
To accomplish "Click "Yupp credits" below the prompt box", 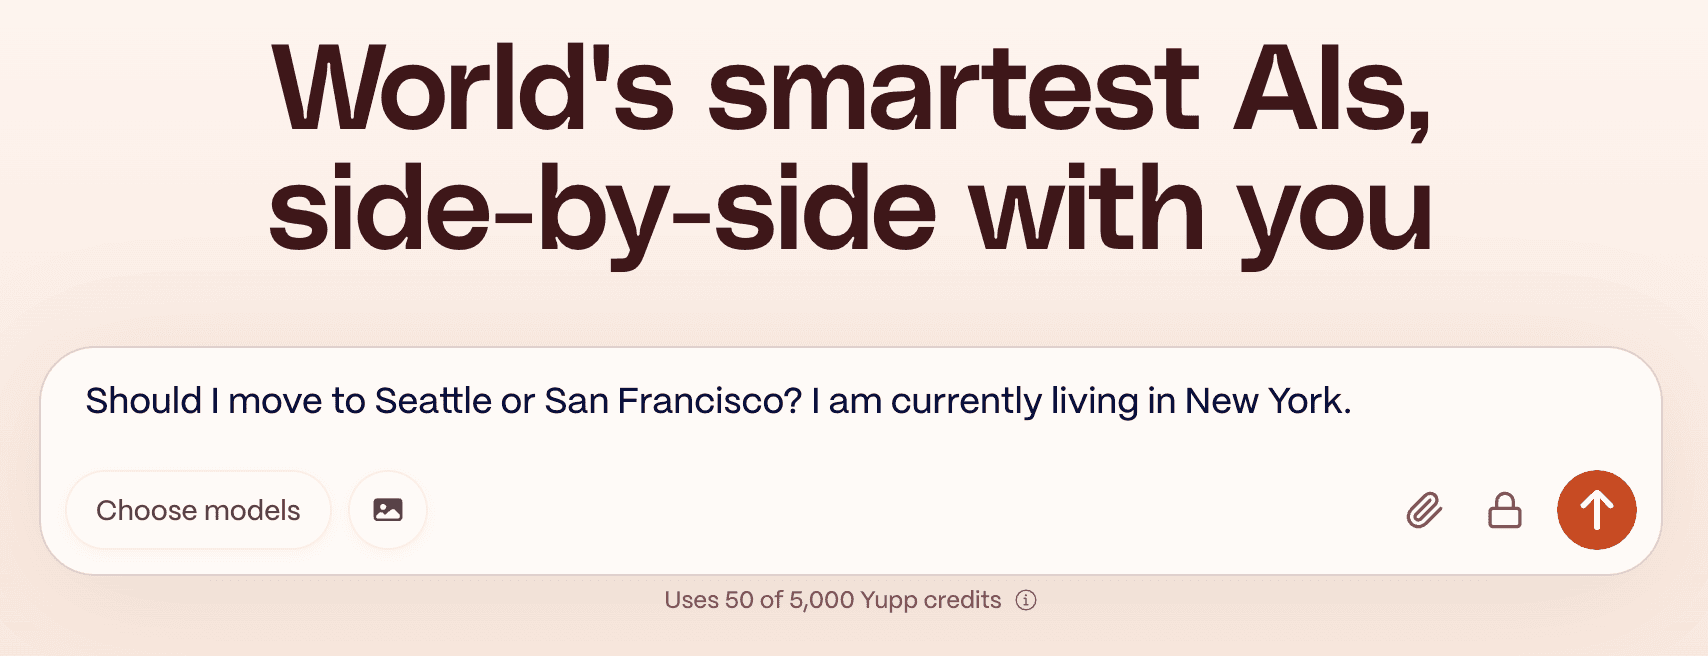I will [931, 600].
